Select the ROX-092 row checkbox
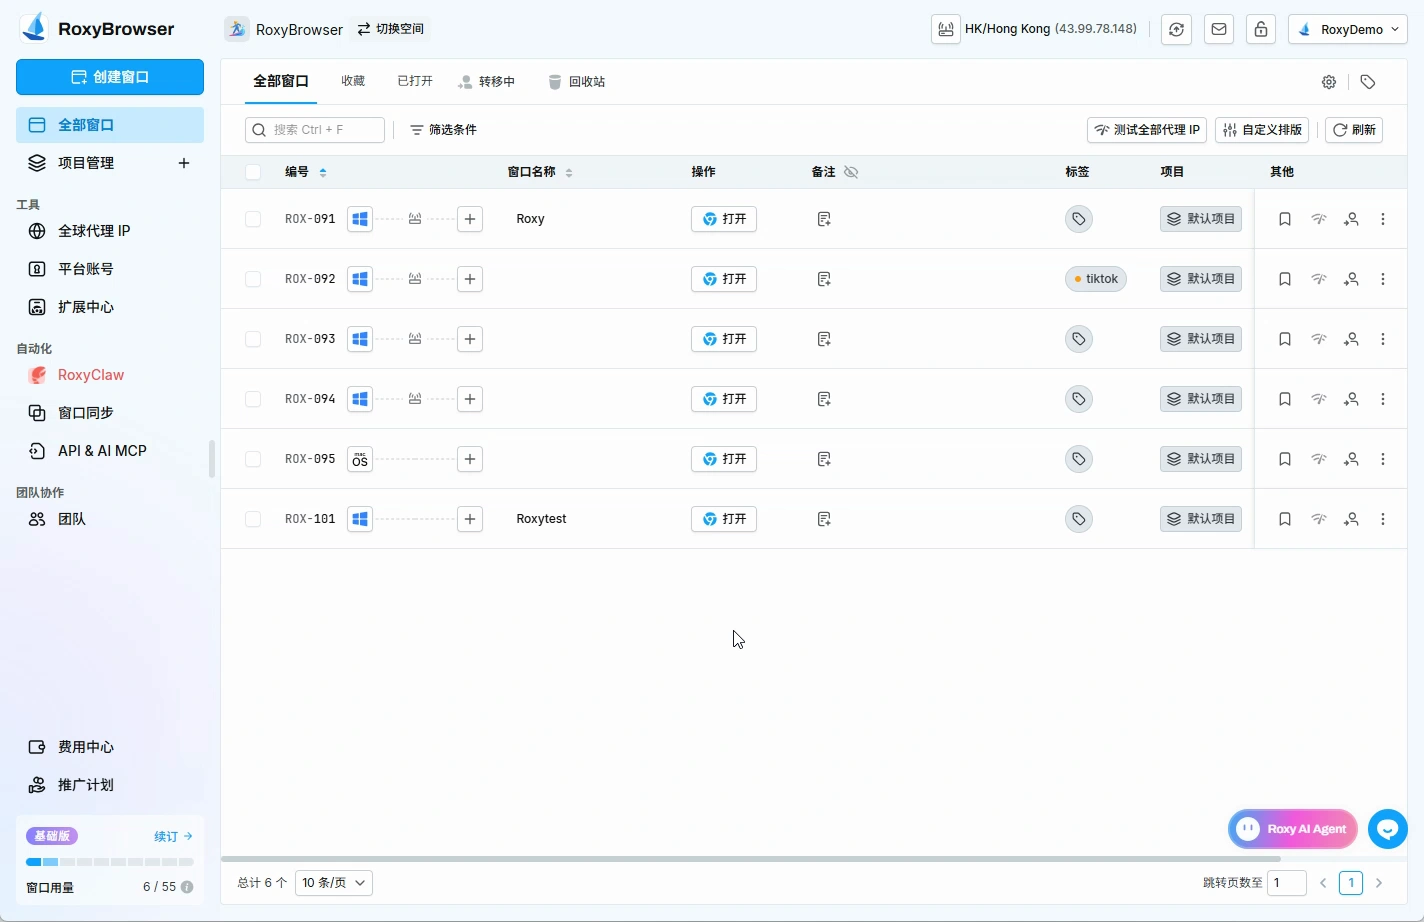Screen dimensions: 1424x922 [253, 279]
